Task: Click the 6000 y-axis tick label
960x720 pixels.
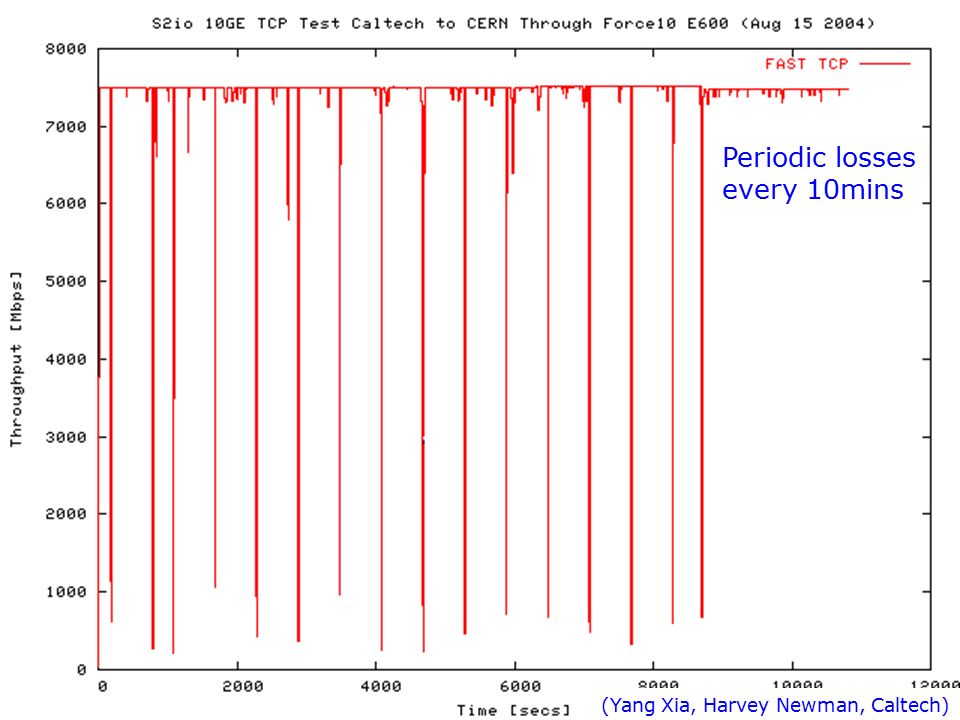Action: 66,203
